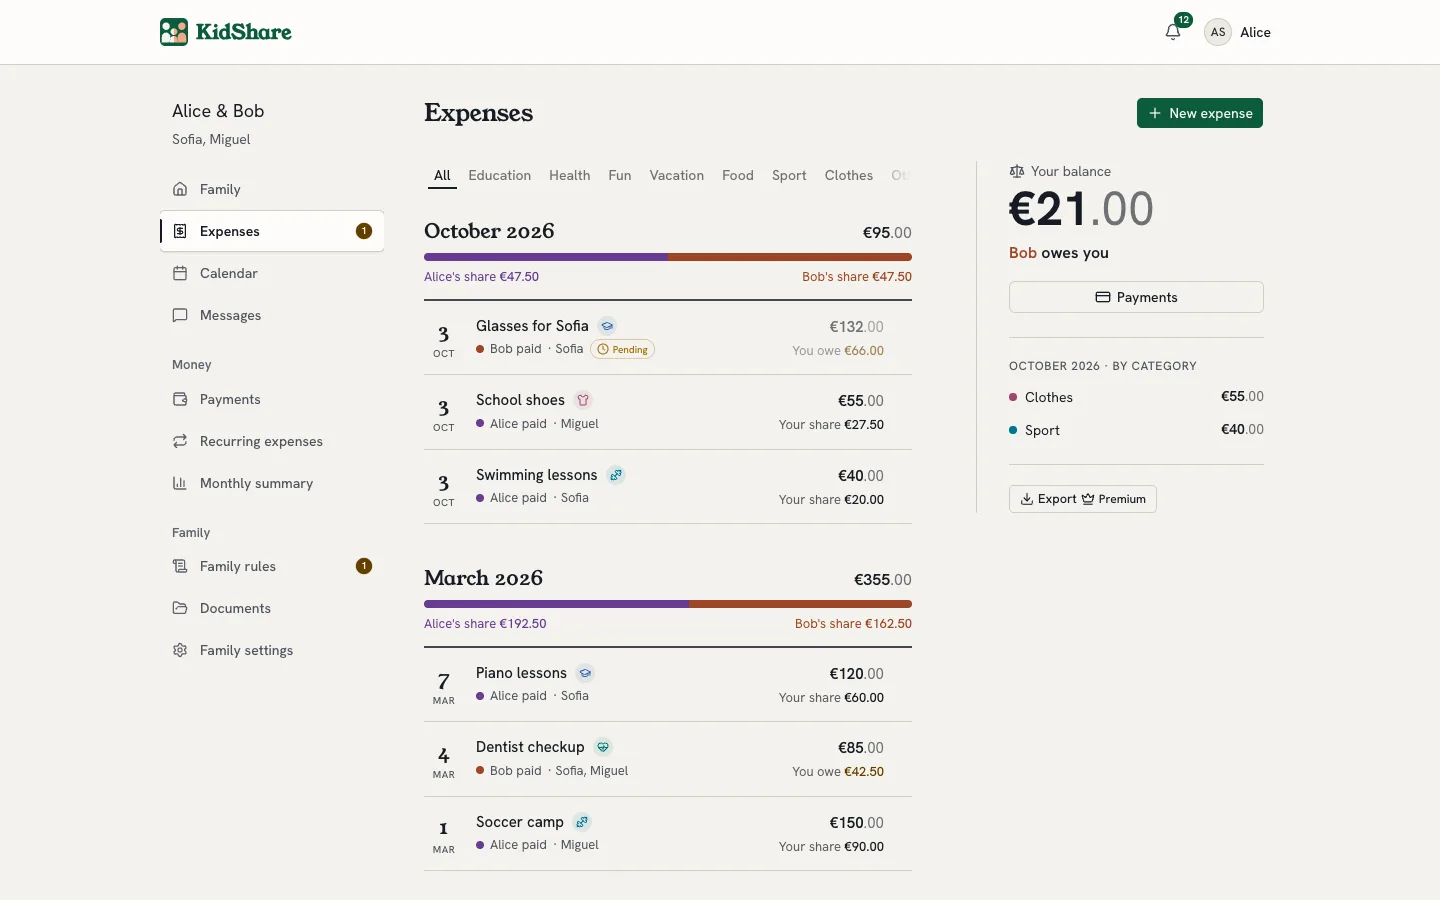
Task: Click the balance scale icon
Action: (1017, 171)
